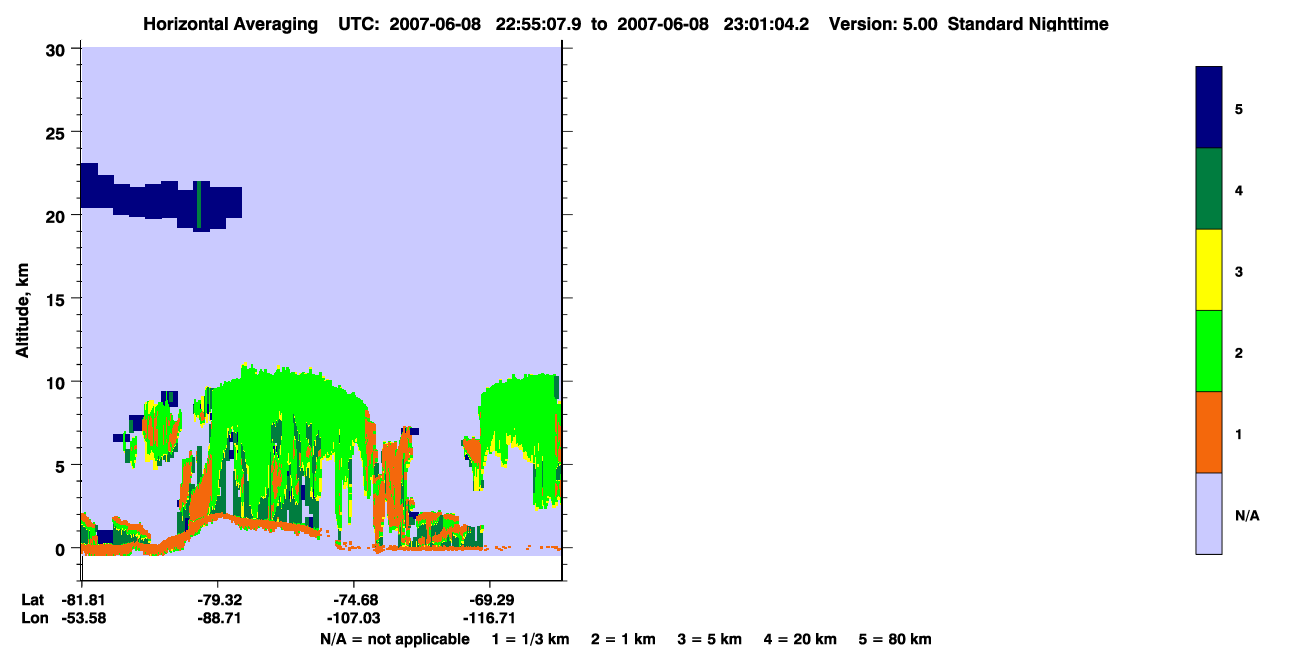This screenshot has height=667, width=1300.
Task: Click latitude value -81.81
Action: (x=82, y=600)
